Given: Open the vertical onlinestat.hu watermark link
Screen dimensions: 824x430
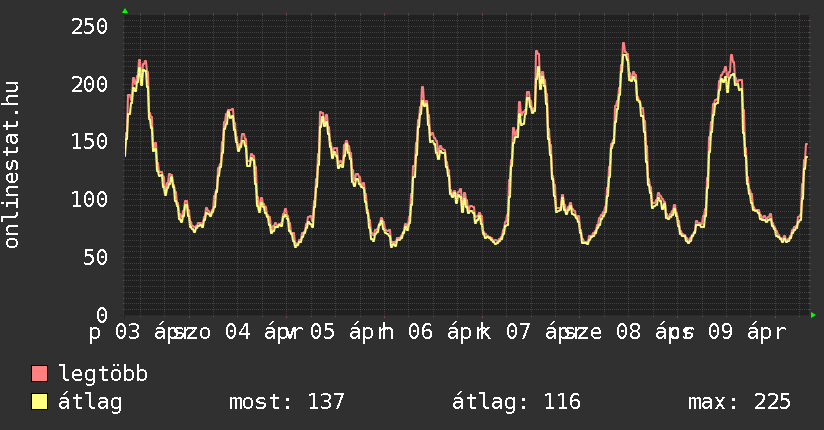Looking at the screenshot, I should point(12,165).
